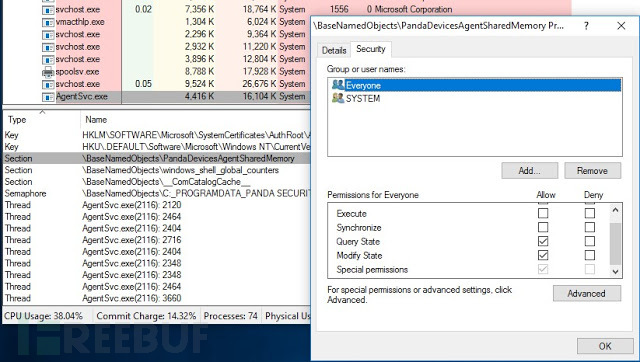Select the SYSTEM user icon
Screen dimensions: 640x362
[x=338, y=98]
